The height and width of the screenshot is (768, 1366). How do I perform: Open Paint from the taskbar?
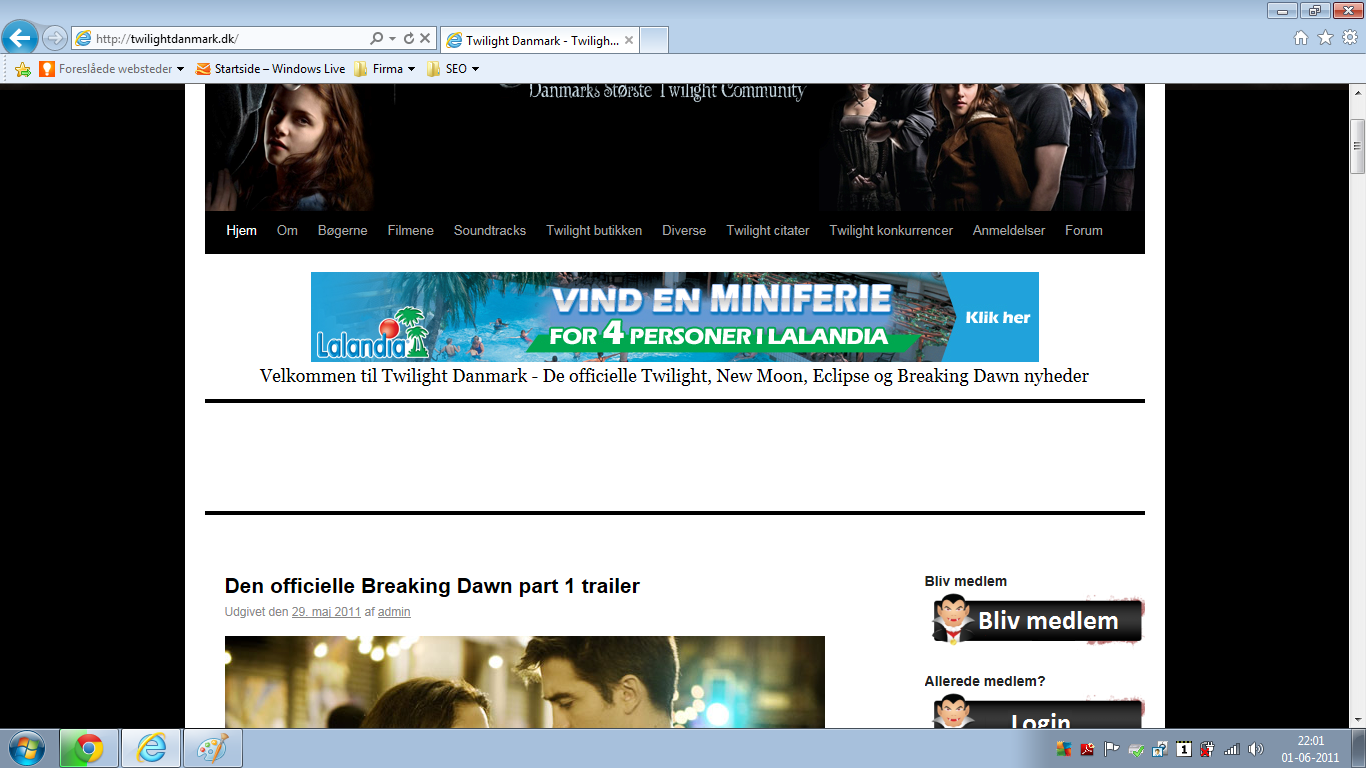pyautogui.click(x=212, y=748)
